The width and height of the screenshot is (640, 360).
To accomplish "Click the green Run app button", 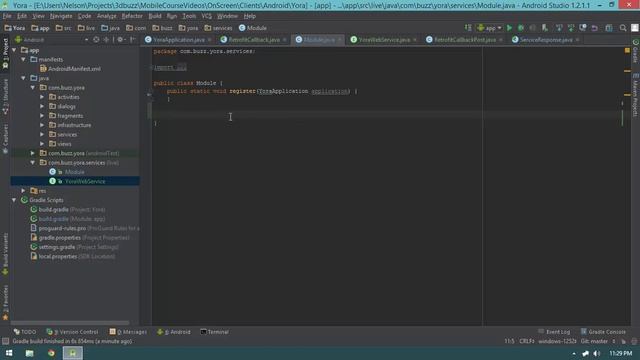I will [509, 28].
